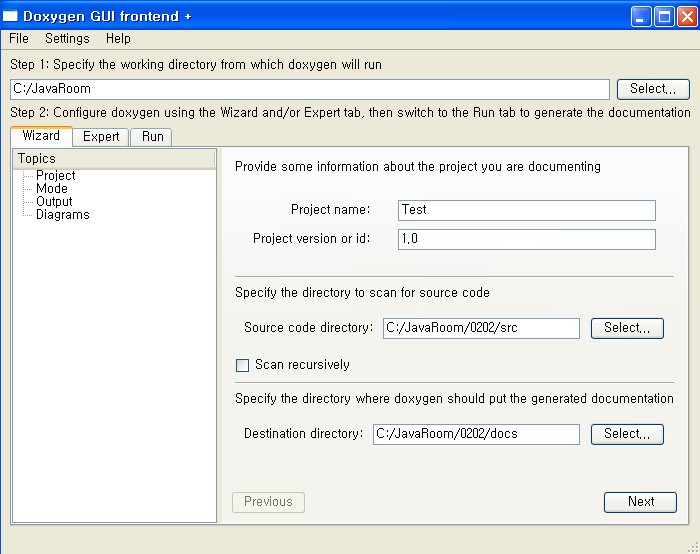700x554 pixels.
Task: Click Select for source code directory
Action: coord(627,328)
